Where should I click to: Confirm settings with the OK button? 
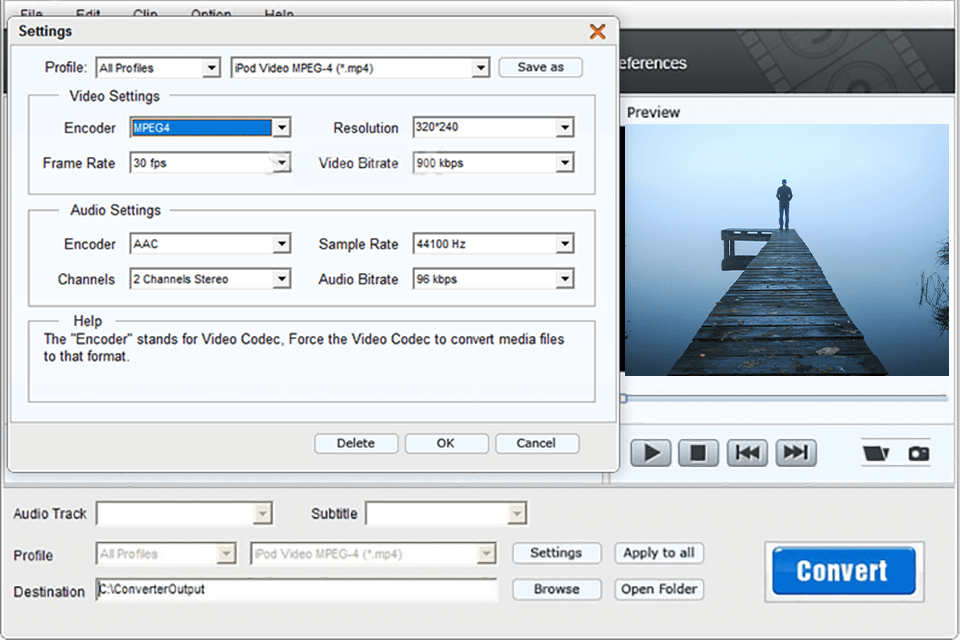(446, 443)
